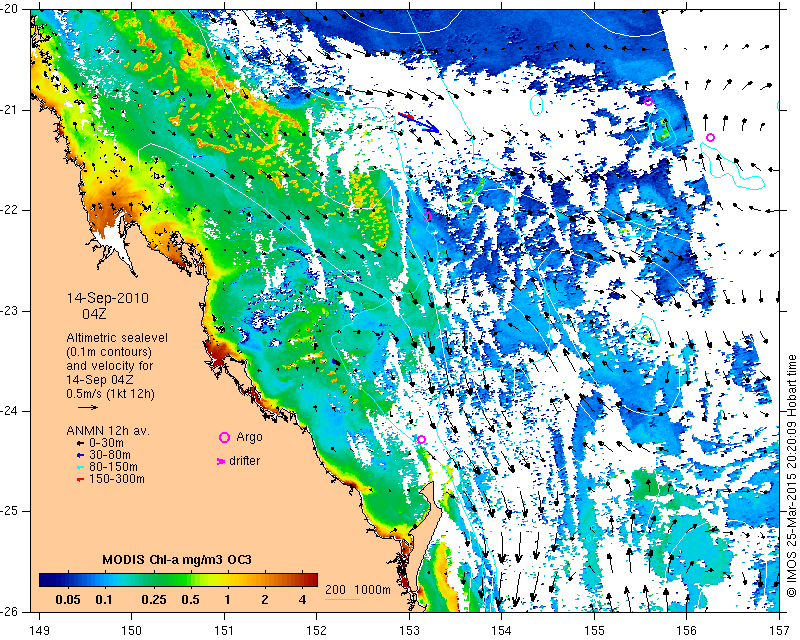Click the '30-80m' depth label
Screen dimensions: 800x640
(110, 455)
